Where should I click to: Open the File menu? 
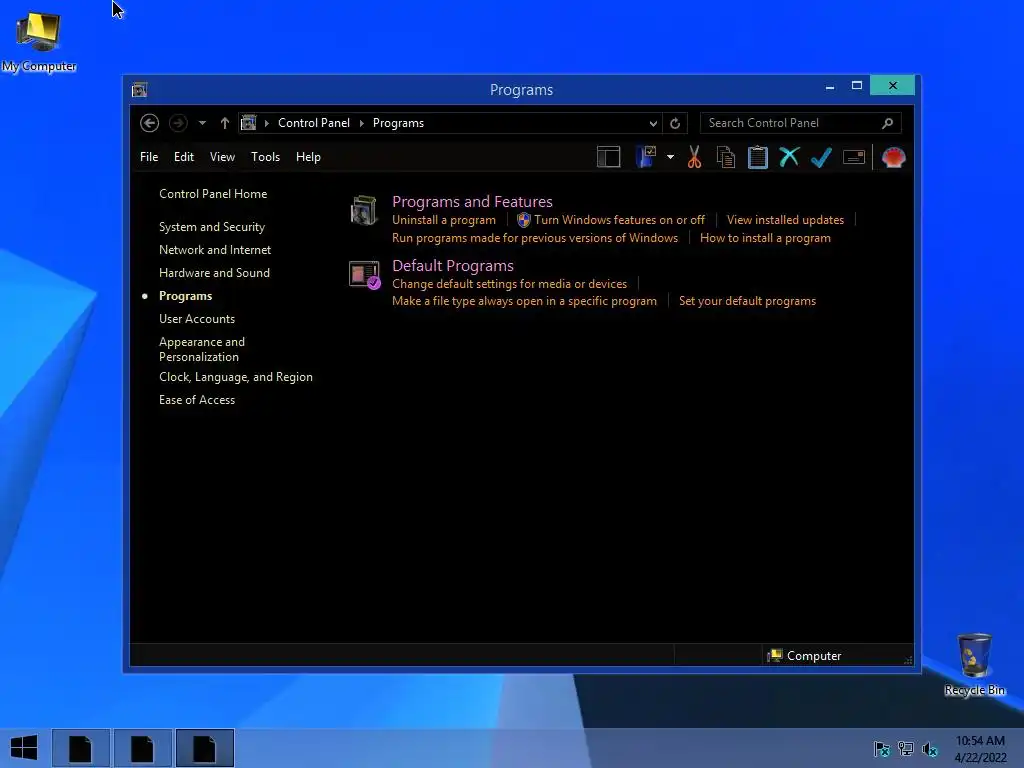pos(149,157)
